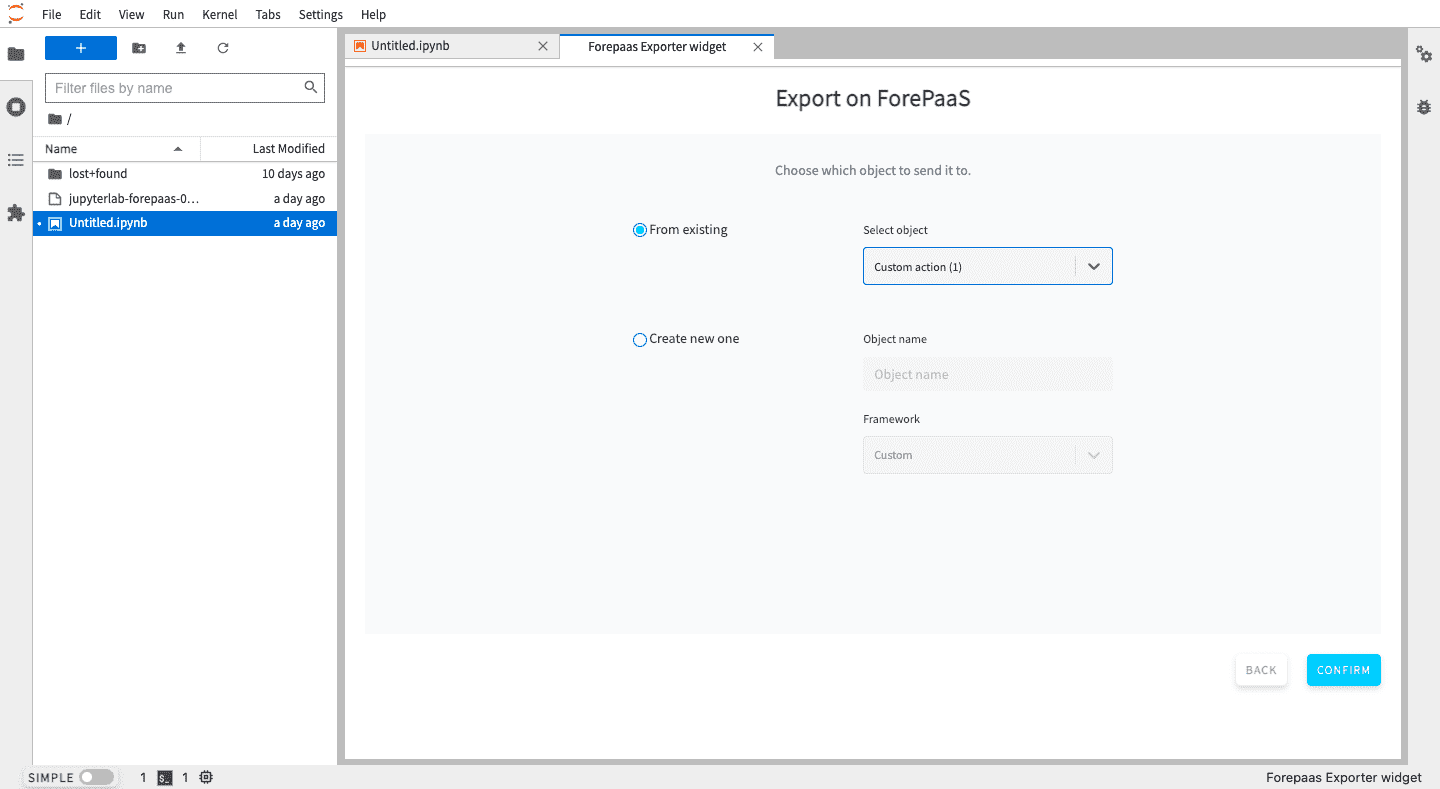Click the New Launcher plus button
The image size is (1440, 789).
(x=81, y=48)
